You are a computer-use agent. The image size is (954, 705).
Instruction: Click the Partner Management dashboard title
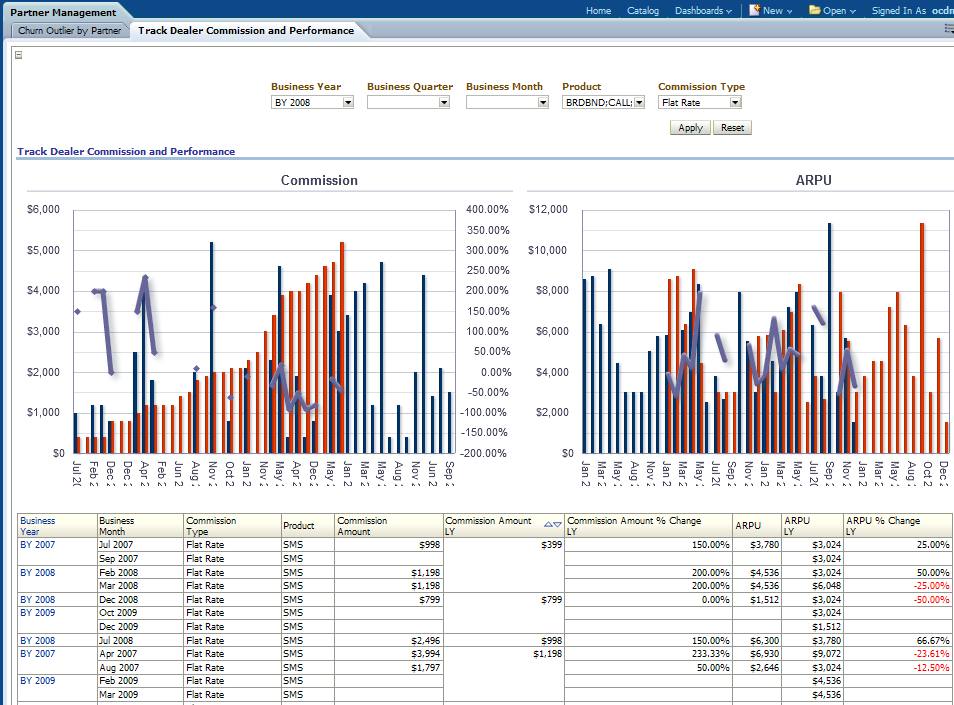pyautogui.click(x=63, y=12)
